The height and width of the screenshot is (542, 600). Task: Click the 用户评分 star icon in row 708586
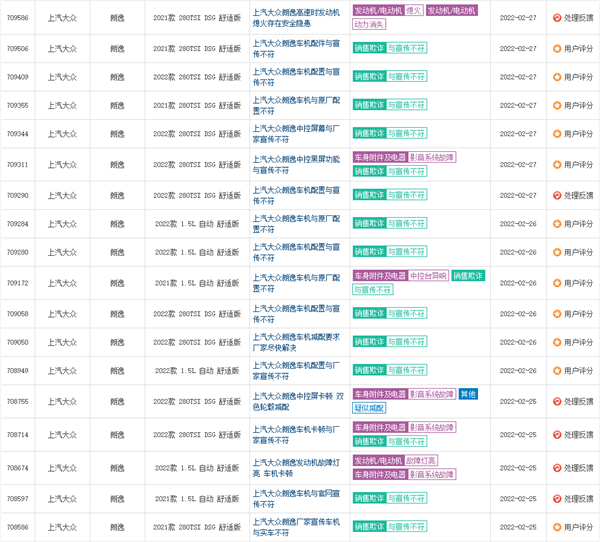tap(557, 527)
